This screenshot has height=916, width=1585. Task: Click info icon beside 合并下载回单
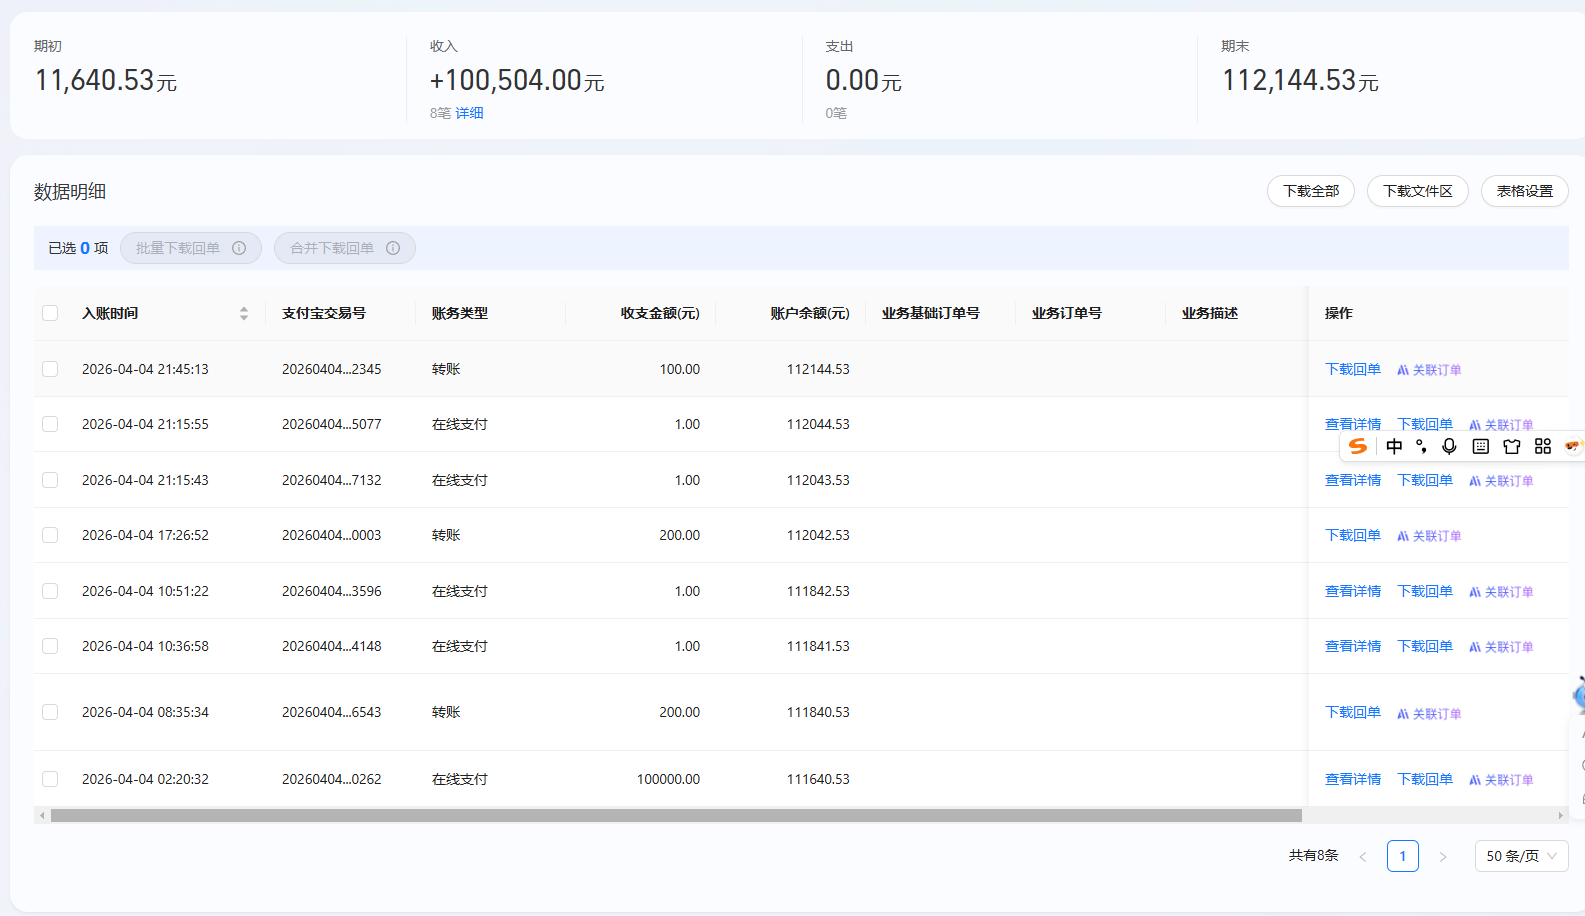tap(393, 248)
